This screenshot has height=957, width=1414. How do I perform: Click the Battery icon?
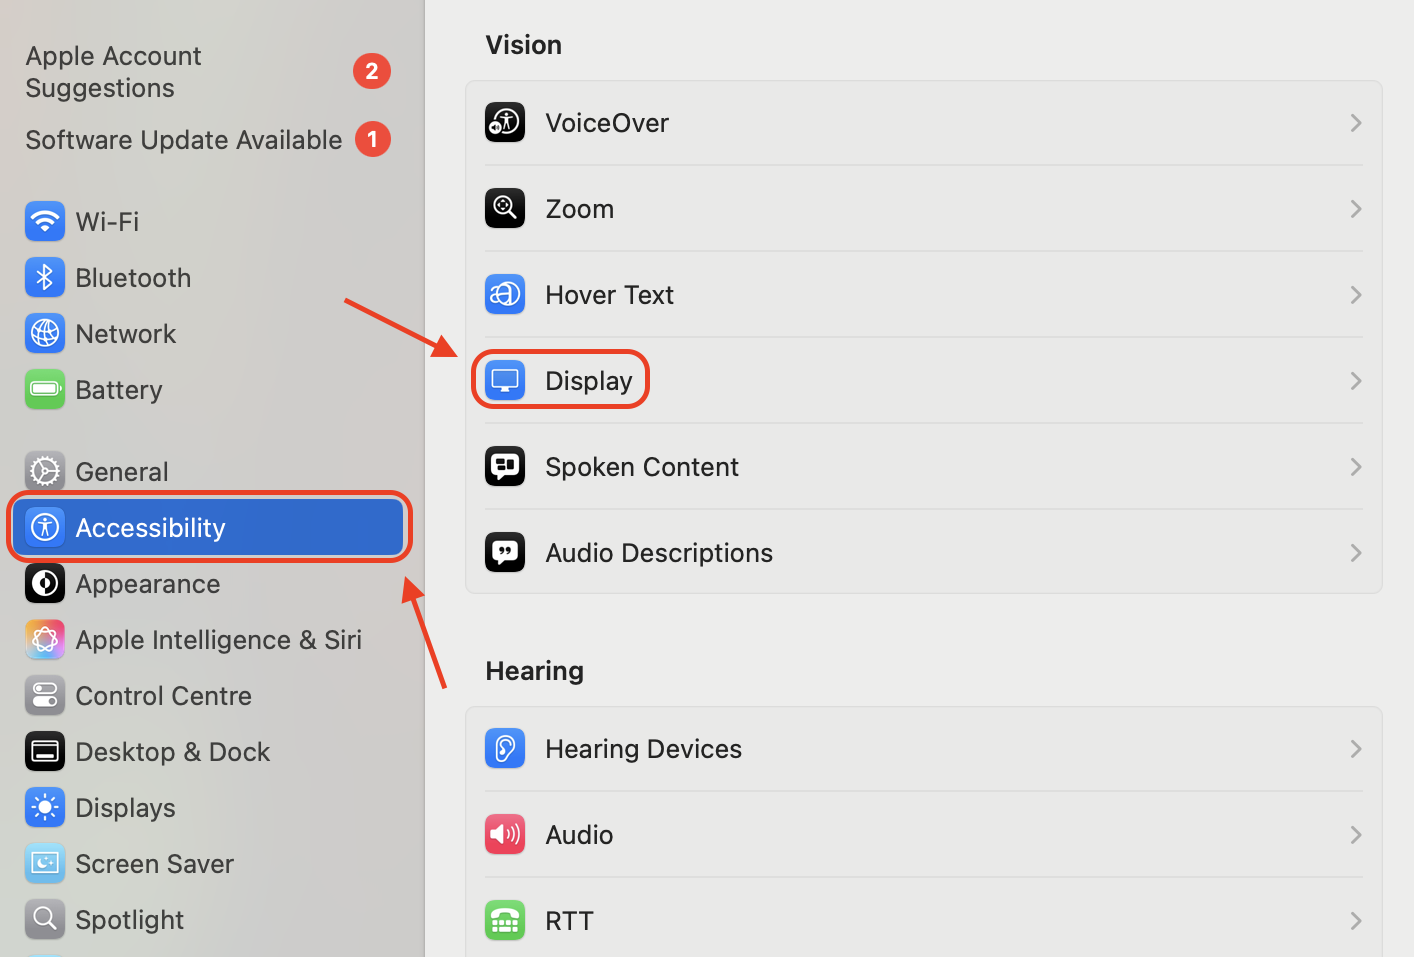(44, 389)
